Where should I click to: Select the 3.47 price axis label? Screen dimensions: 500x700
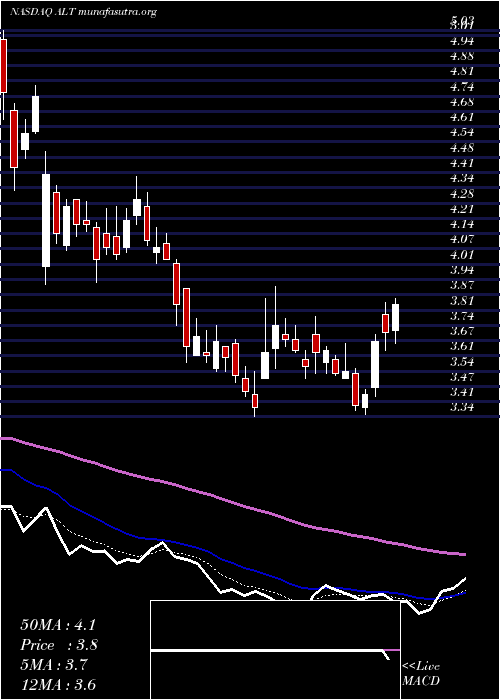coord(462,377)
